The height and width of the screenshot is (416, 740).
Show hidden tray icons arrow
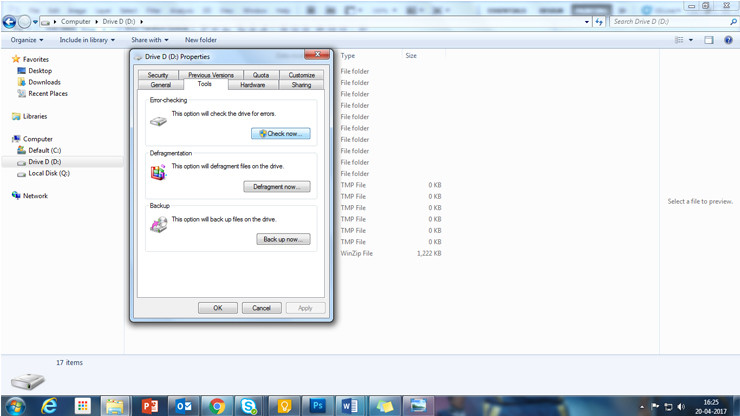pyautogui.click(x=642, y=407)
